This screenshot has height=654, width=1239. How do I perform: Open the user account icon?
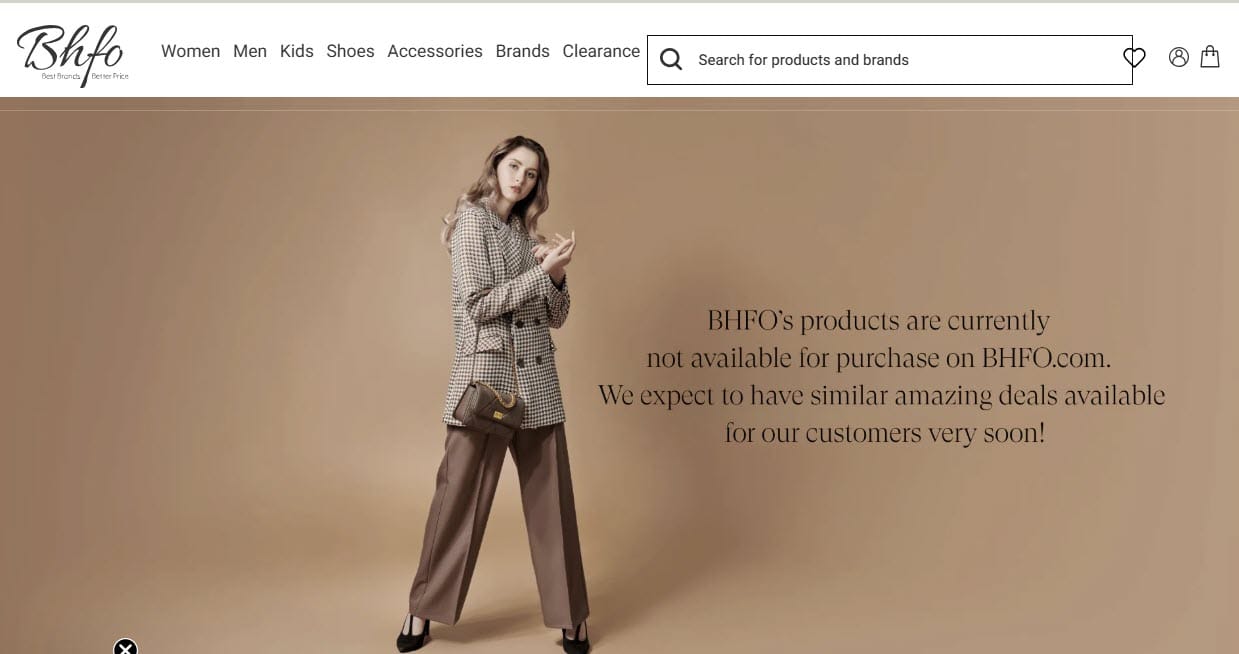point(1179,57)
